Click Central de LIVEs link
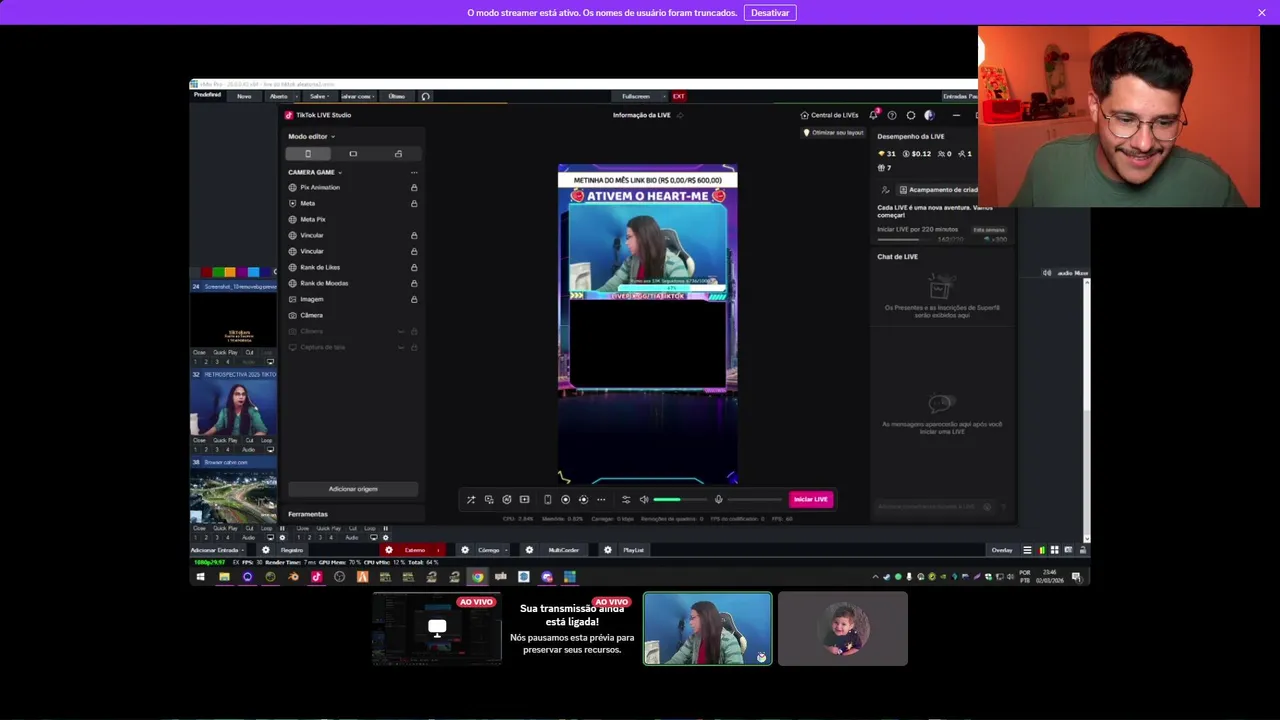 pyautogui.click(x=829, y=115)
